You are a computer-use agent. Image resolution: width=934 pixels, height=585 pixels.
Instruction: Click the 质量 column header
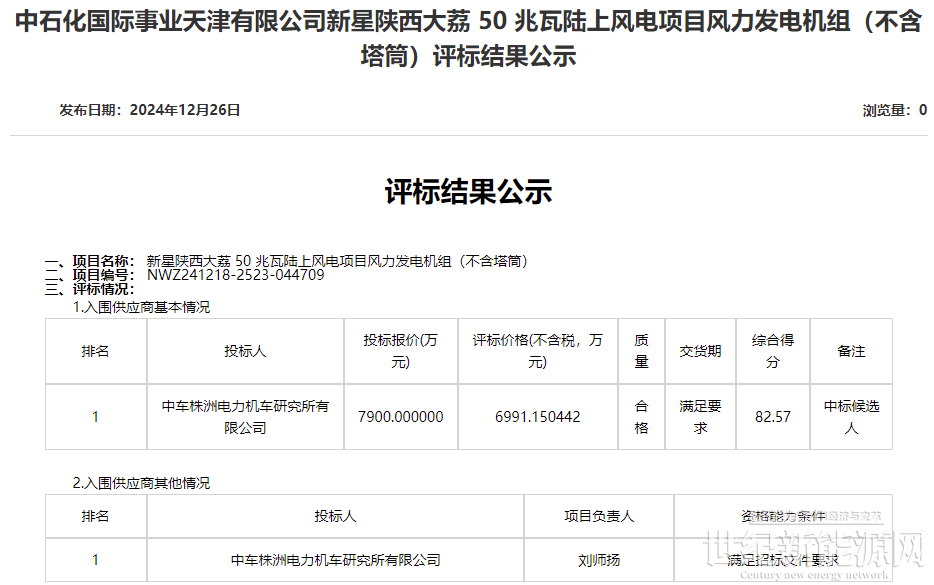pyautogui.click(x=642, y=351)
